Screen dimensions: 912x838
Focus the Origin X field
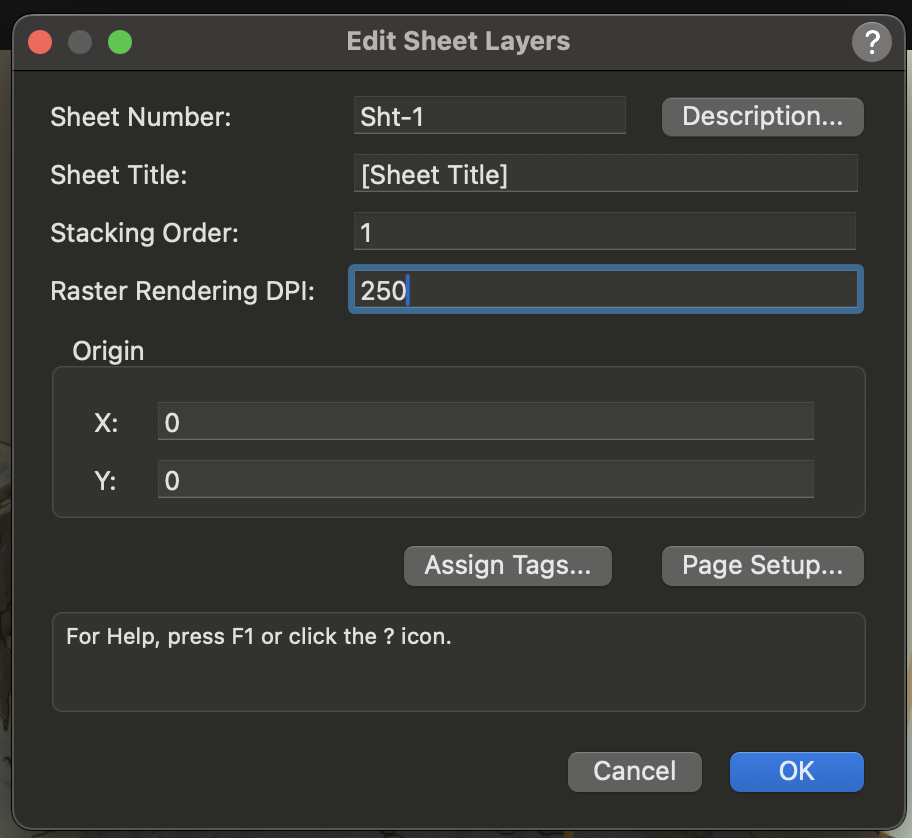(485, 422)
